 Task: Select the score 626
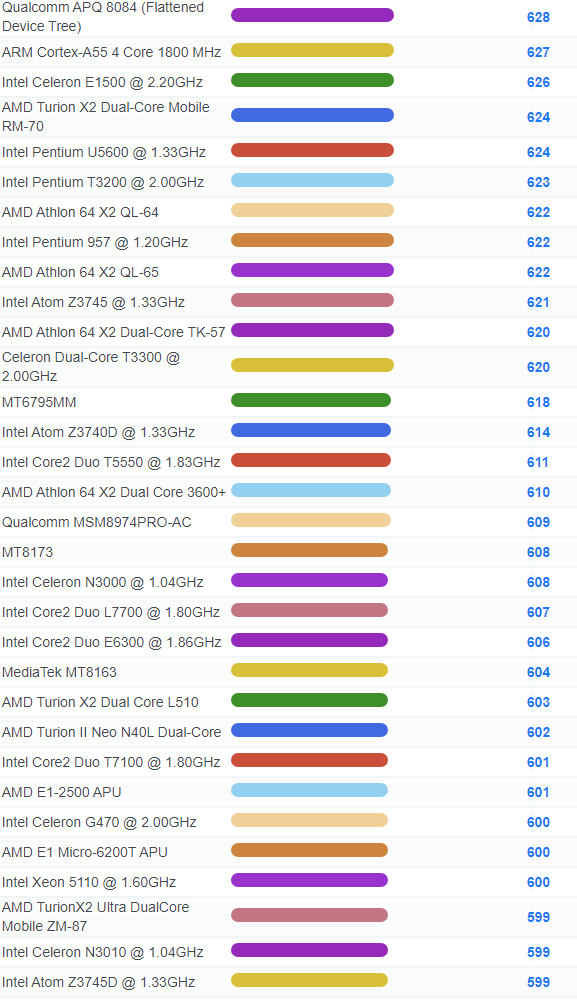click(x=538, y=82)
